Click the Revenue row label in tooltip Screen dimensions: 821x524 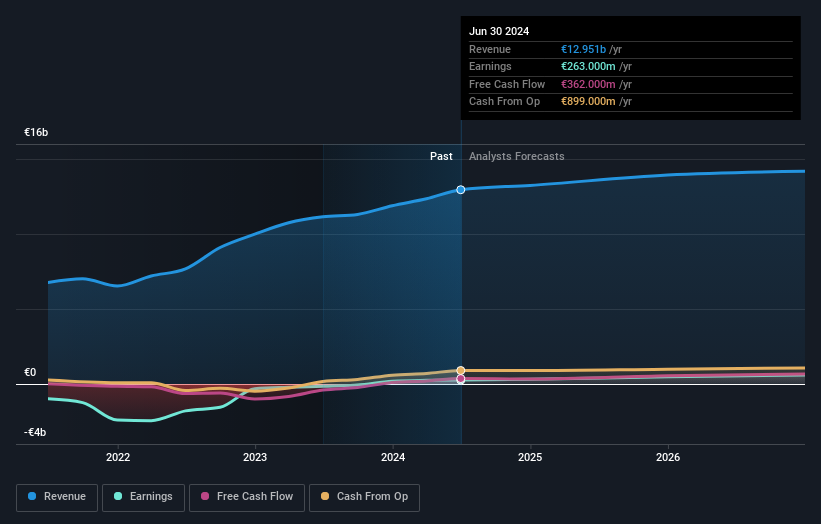[490, 49]
